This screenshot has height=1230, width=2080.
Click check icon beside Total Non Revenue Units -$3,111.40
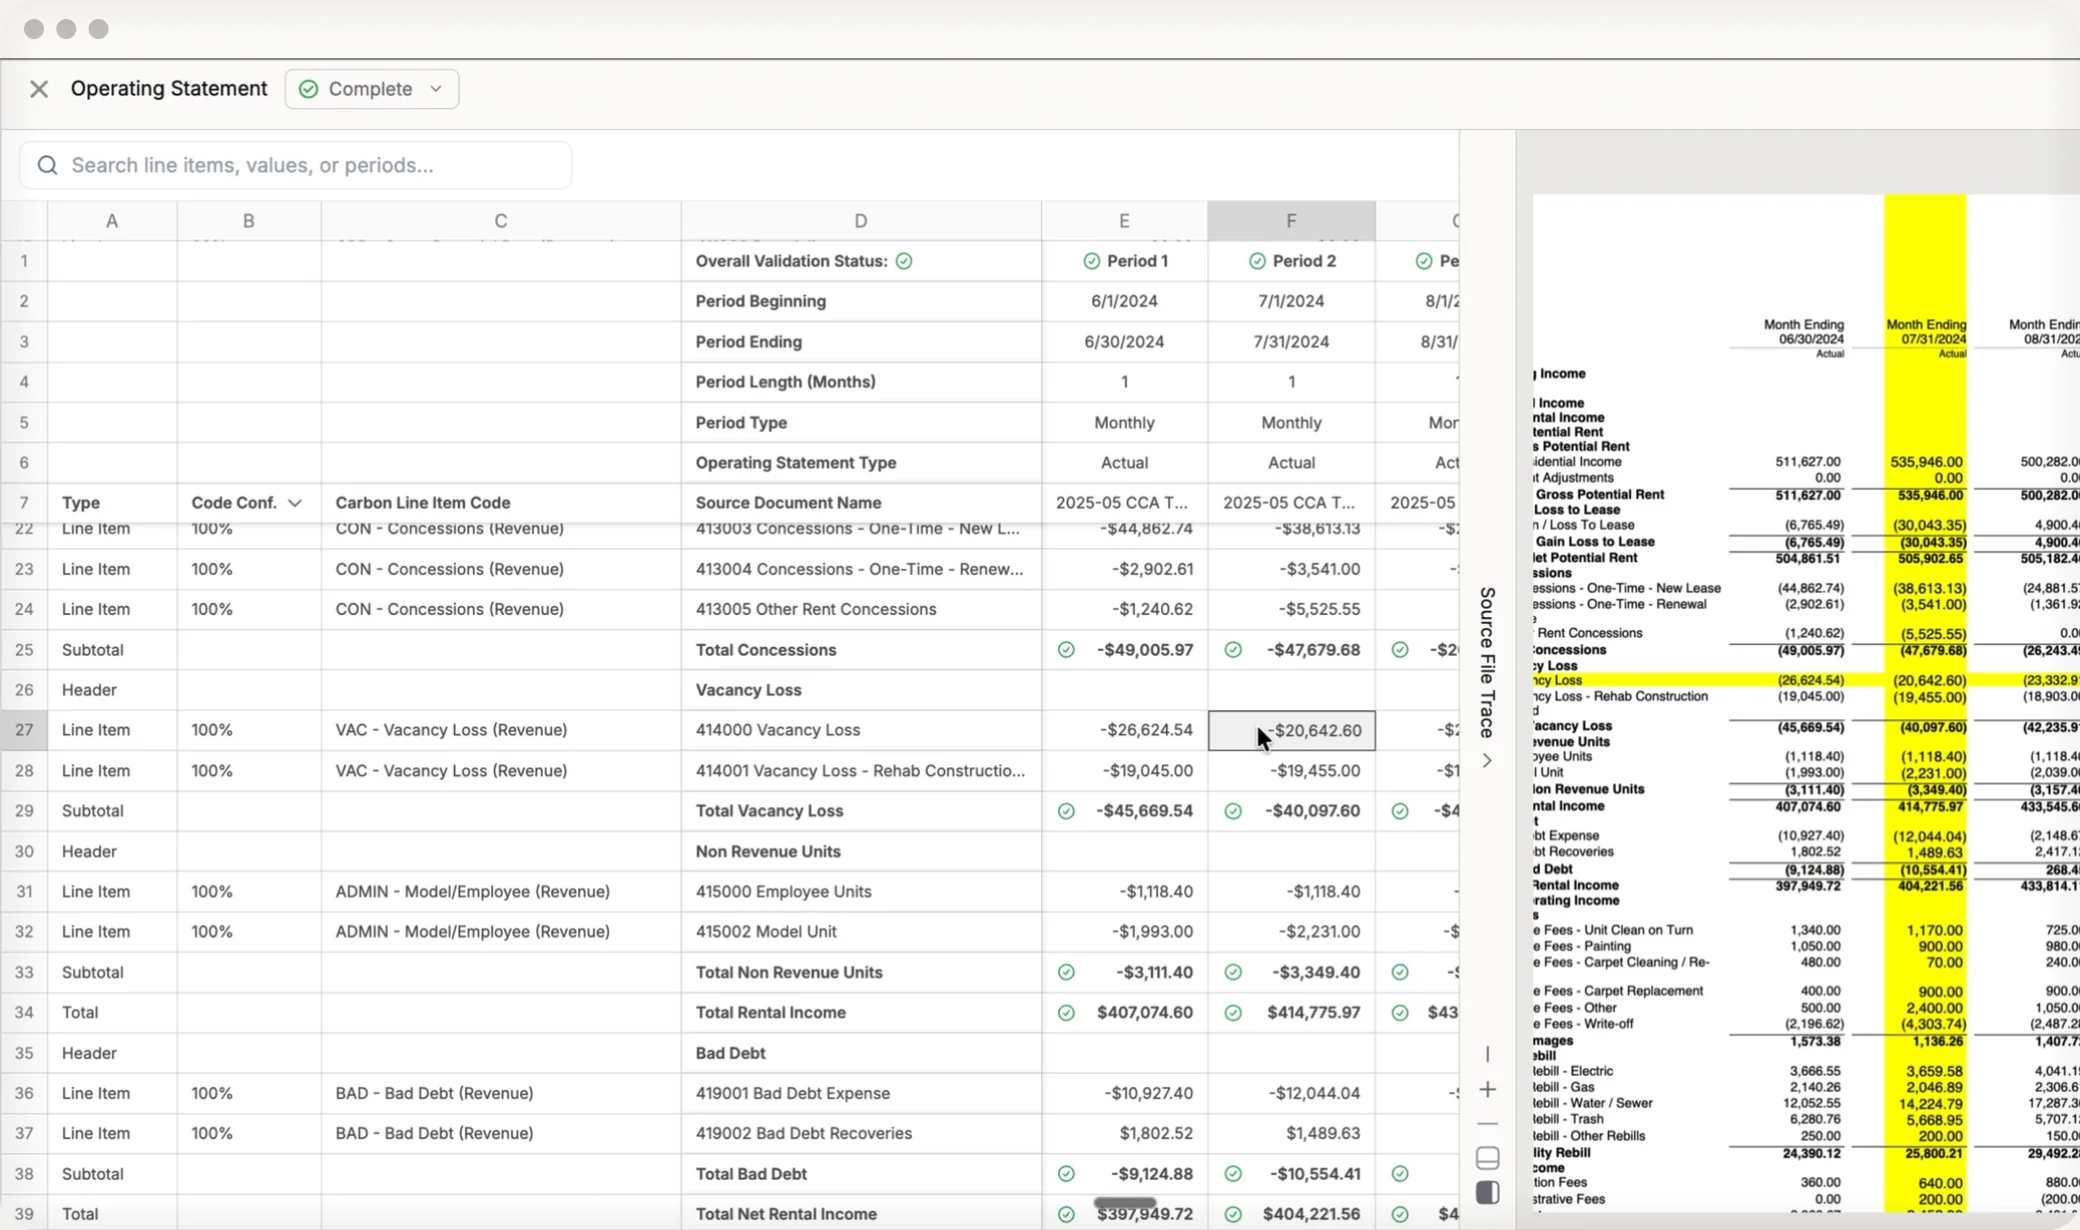click(x=1066, y=972)
